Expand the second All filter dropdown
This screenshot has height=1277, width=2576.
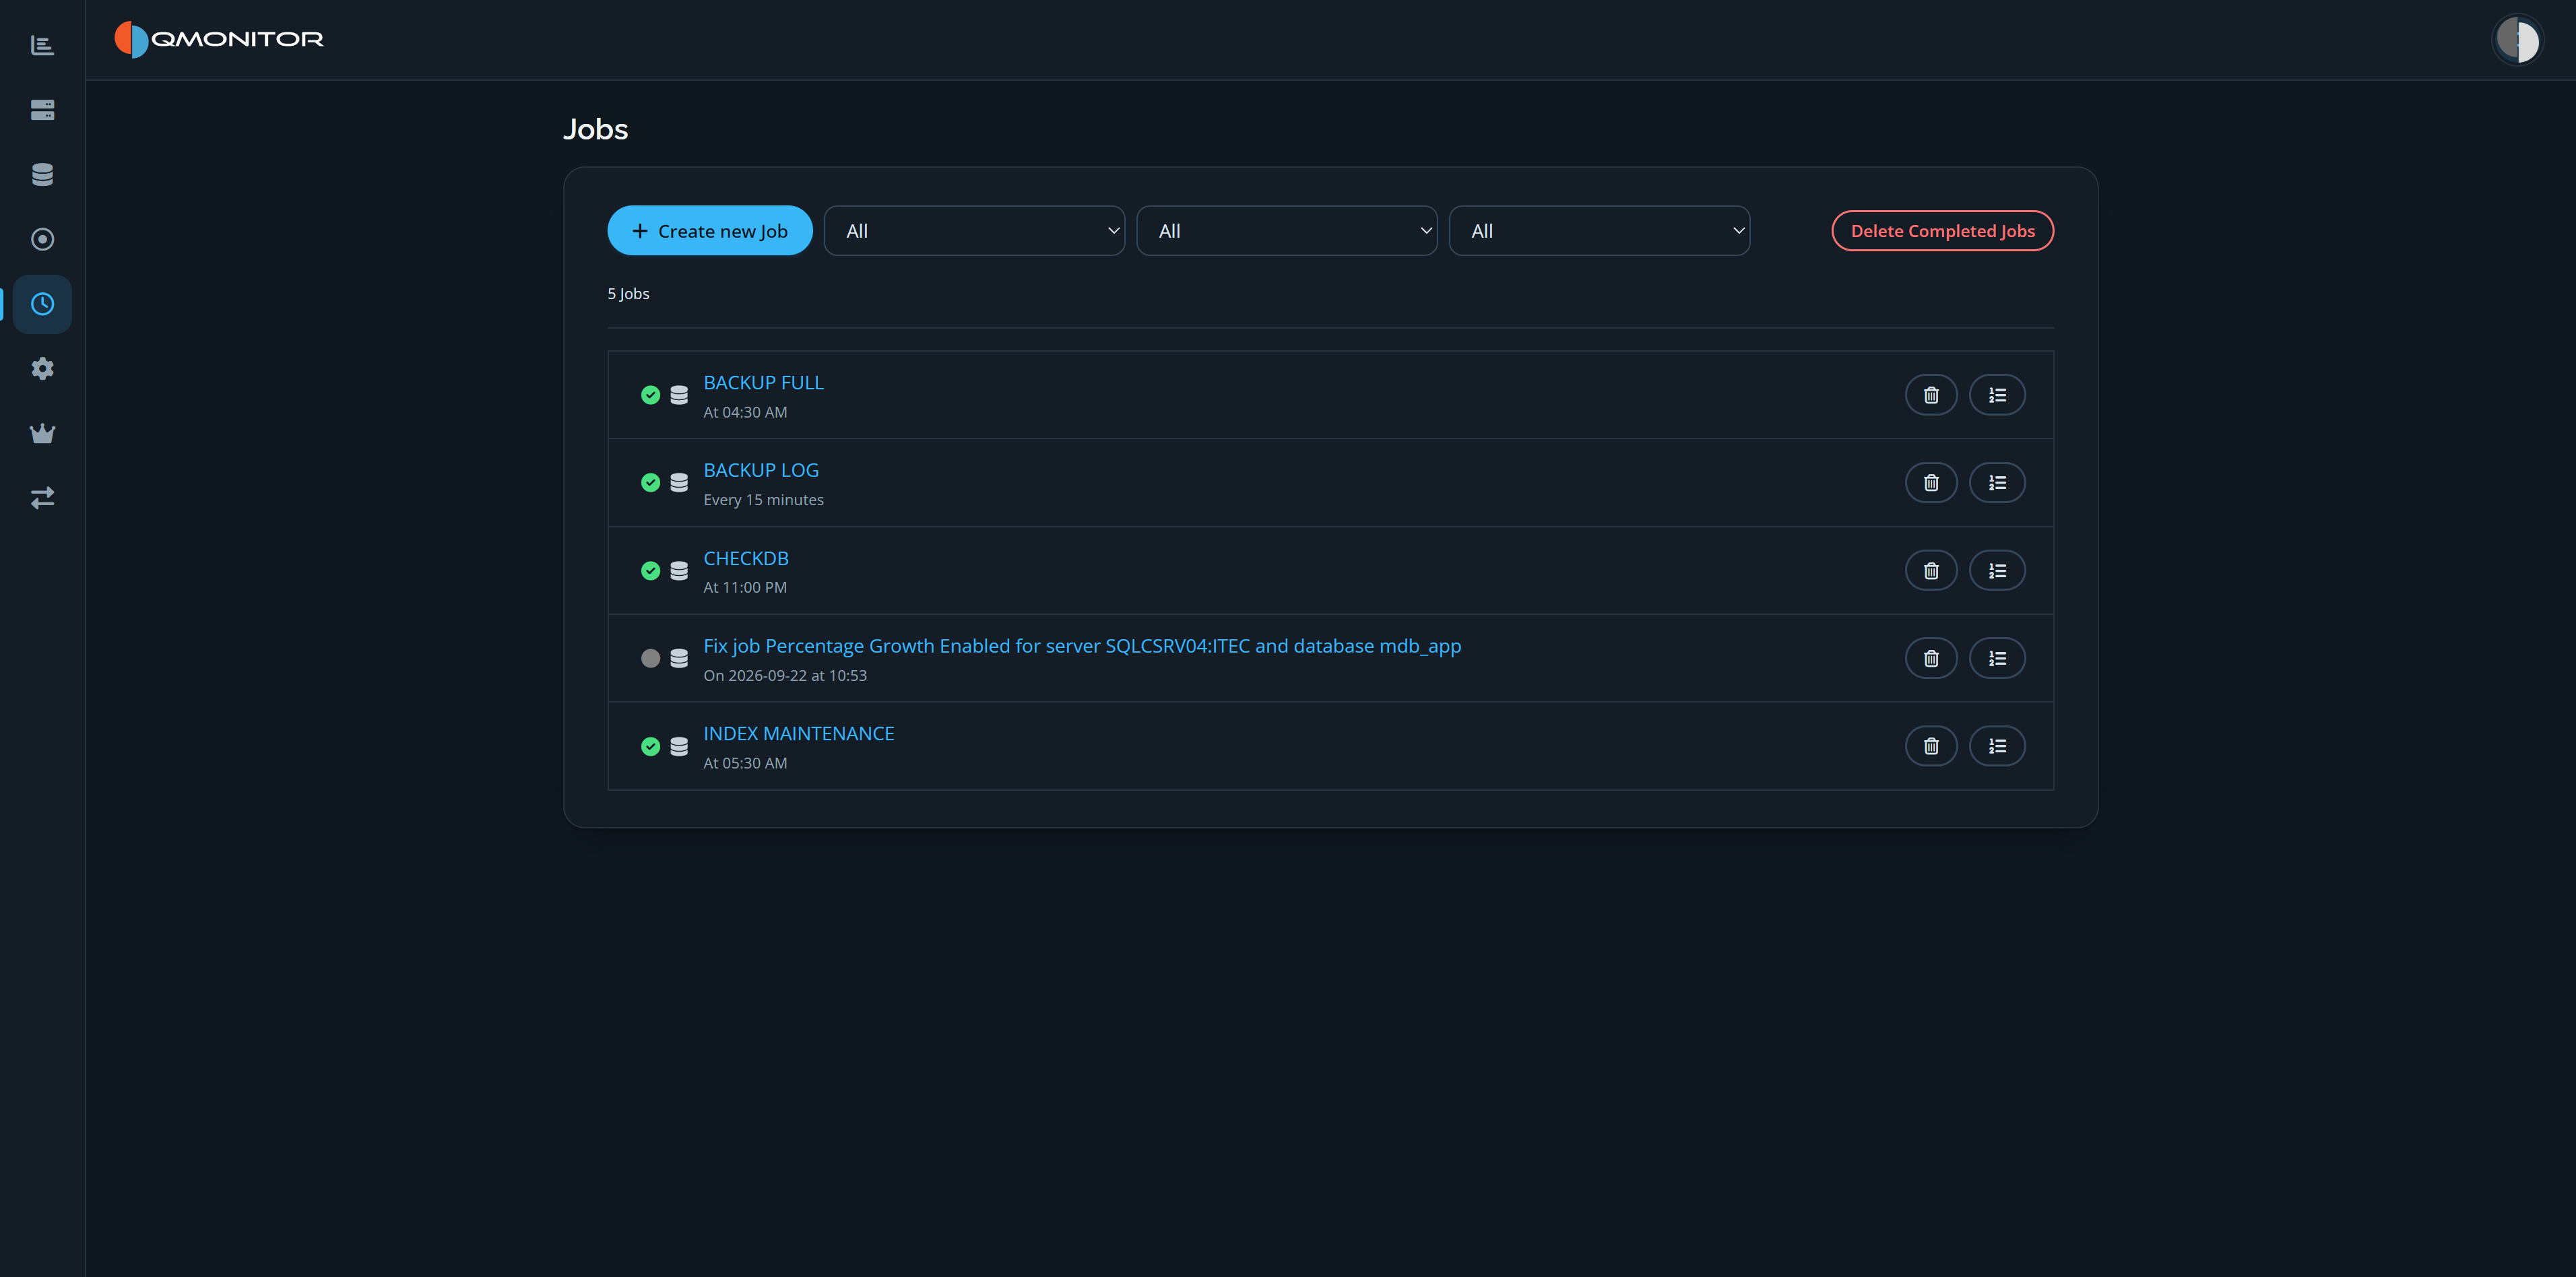pyautogui.click(x=1287, y=231)
